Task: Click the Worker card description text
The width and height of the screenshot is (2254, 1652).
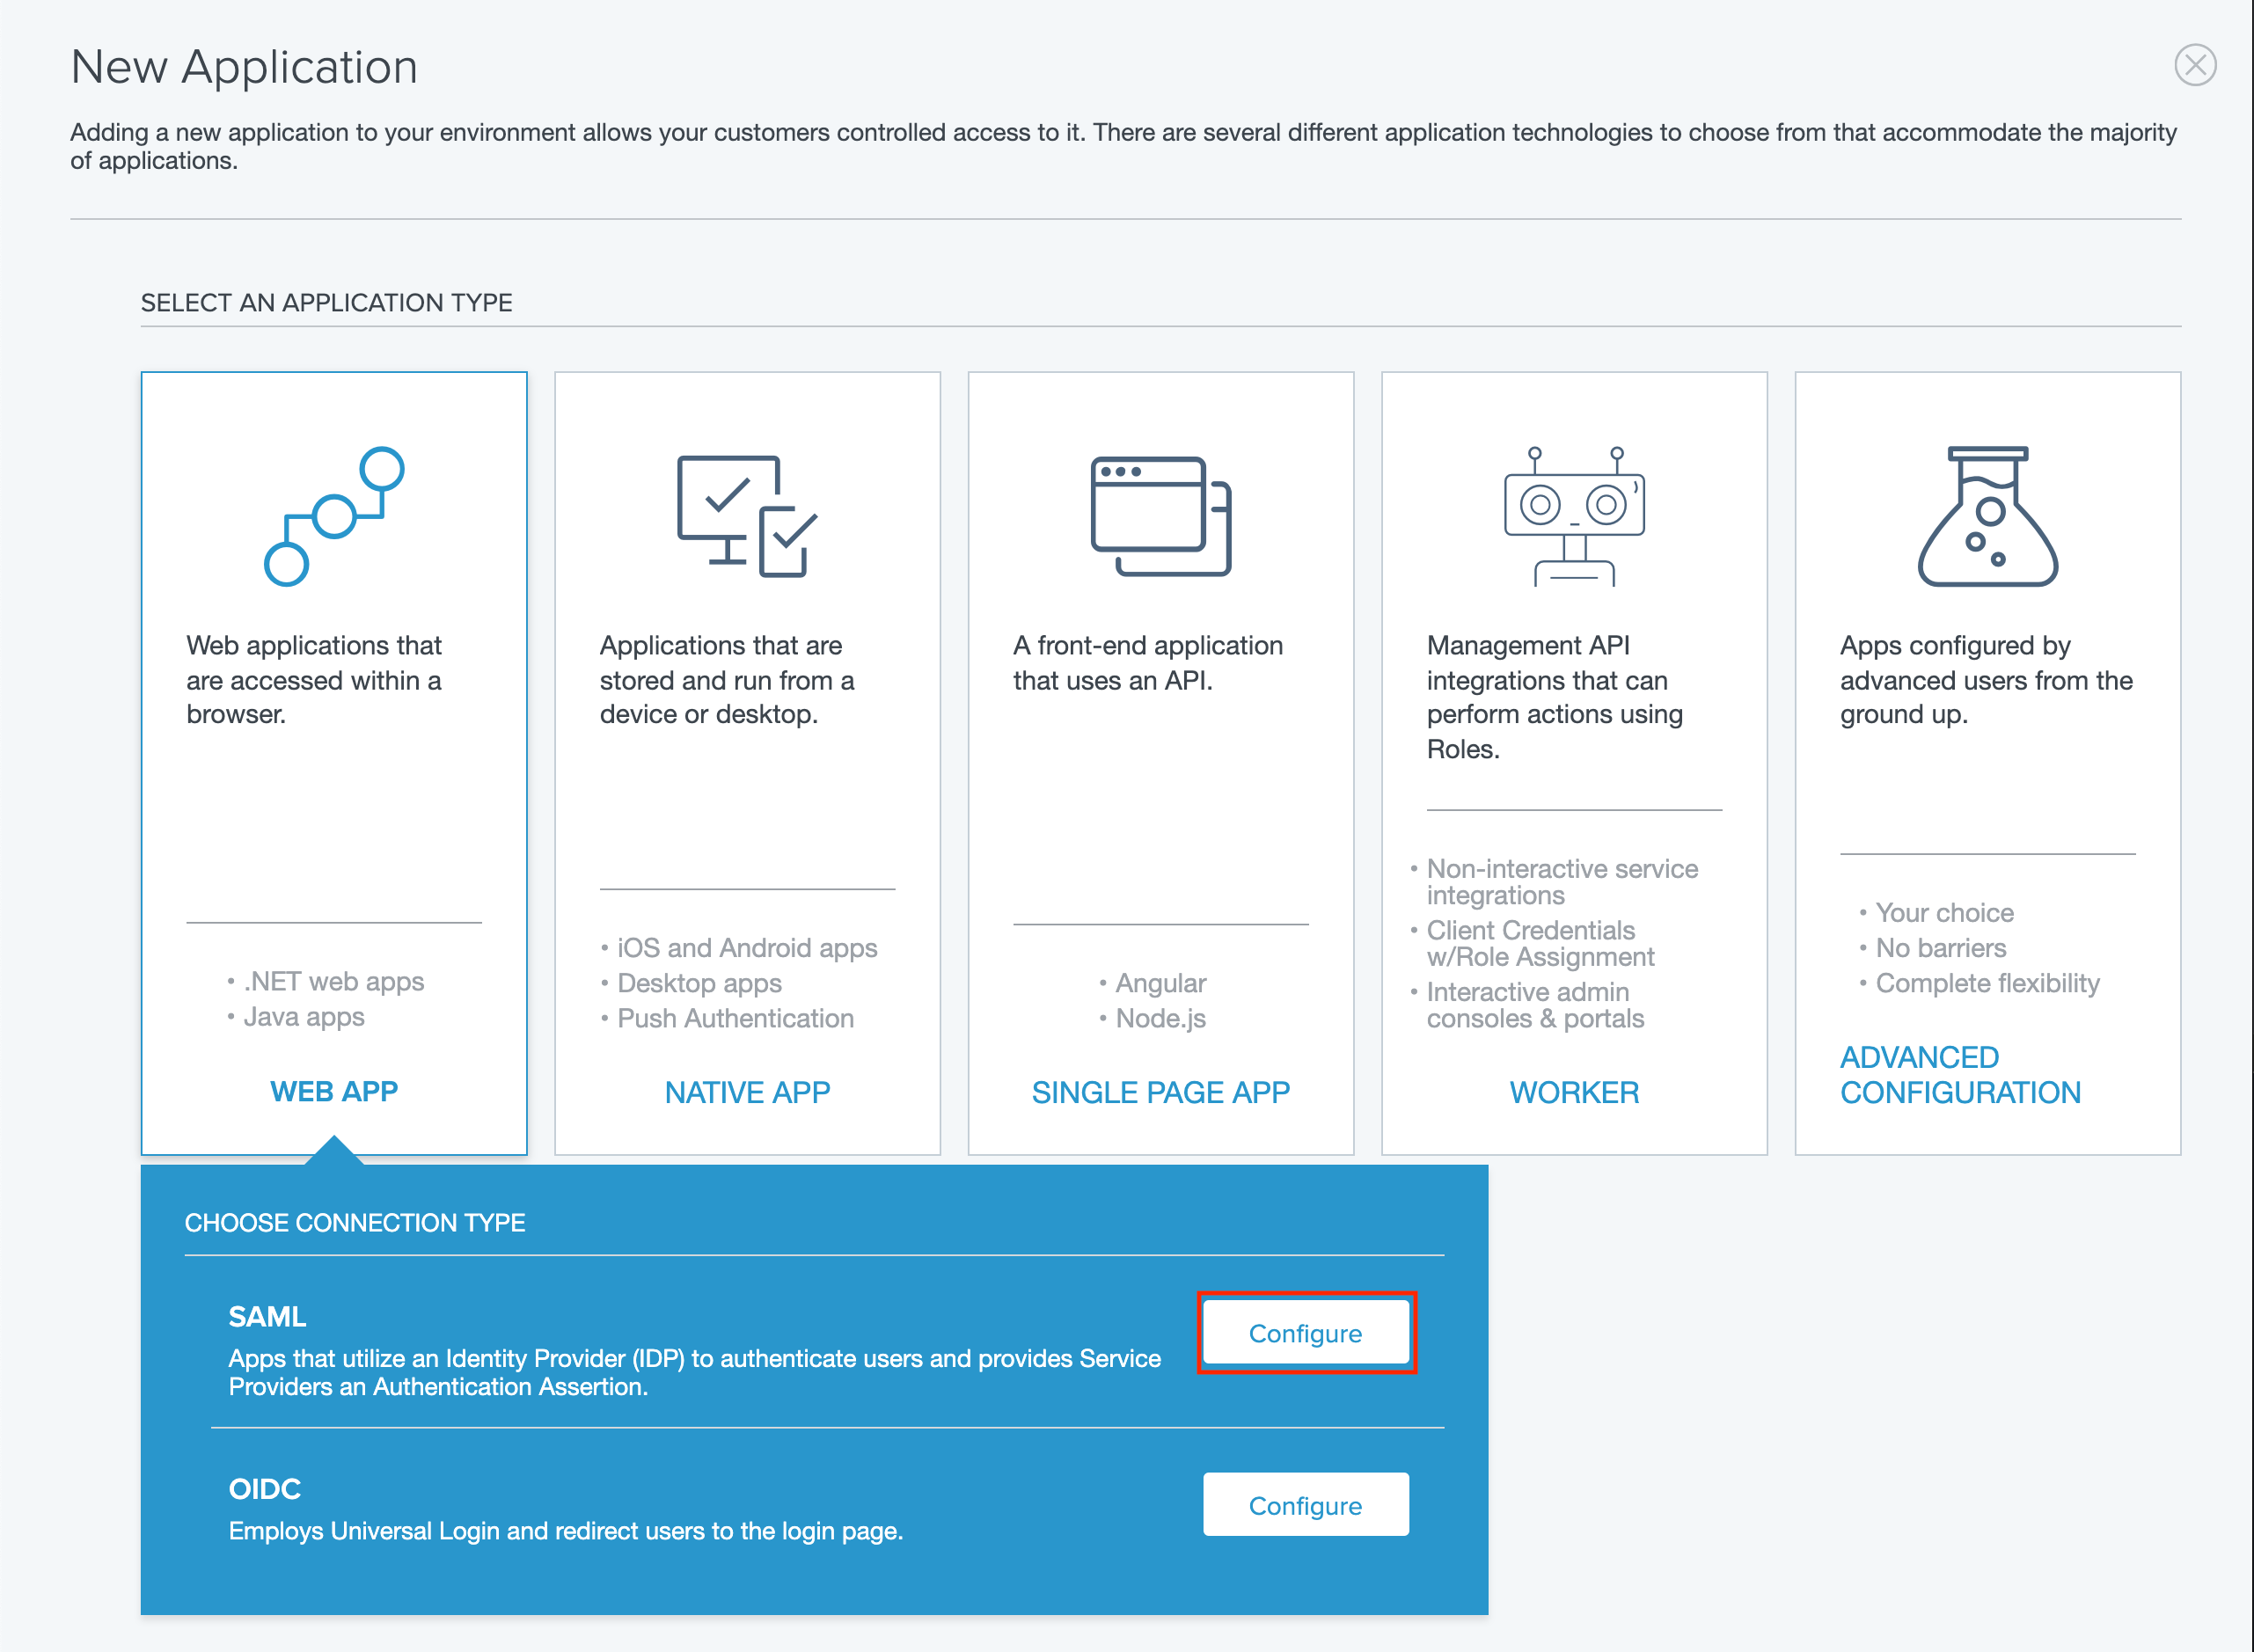Action: point(1554,697)
